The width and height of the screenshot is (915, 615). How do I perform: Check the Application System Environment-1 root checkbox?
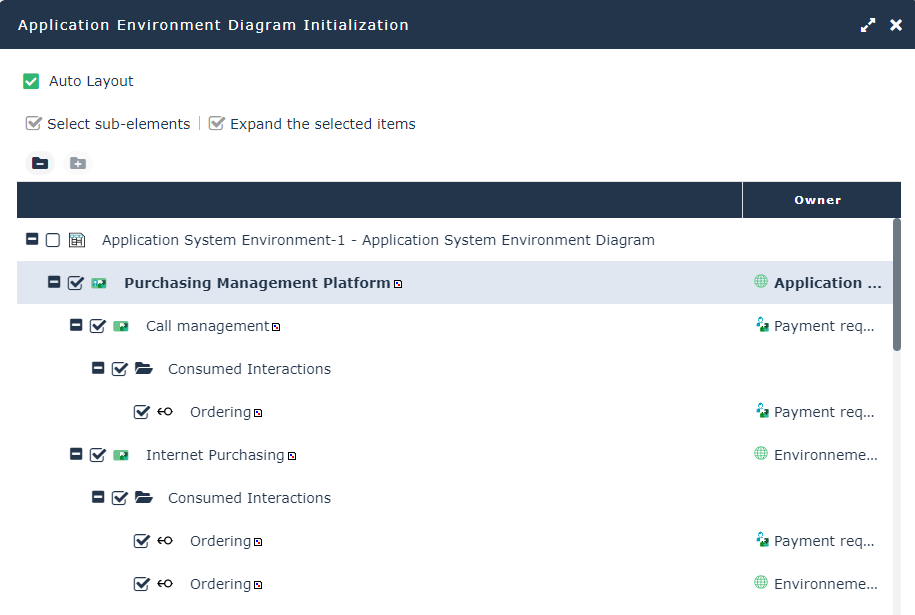click(x=53, y=240)
